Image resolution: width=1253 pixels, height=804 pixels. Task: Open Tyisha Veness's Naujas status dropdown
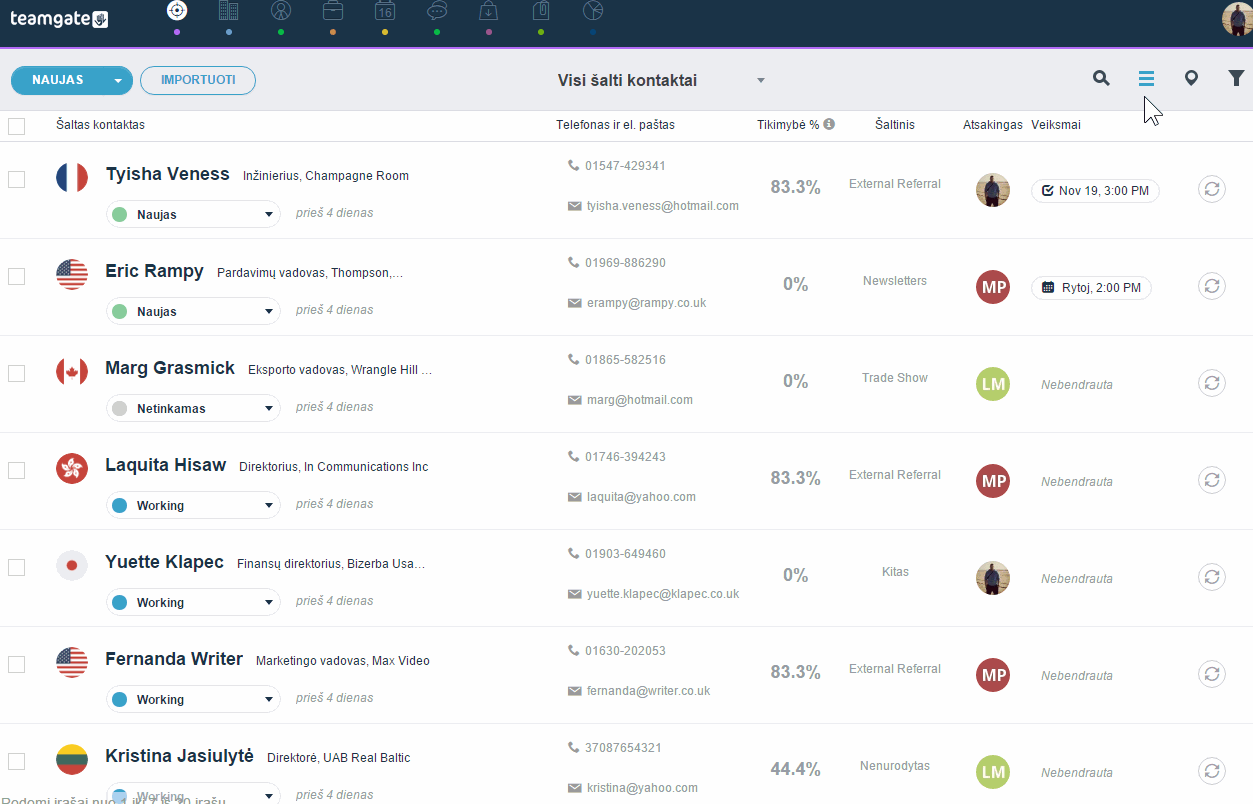(193, 214)
